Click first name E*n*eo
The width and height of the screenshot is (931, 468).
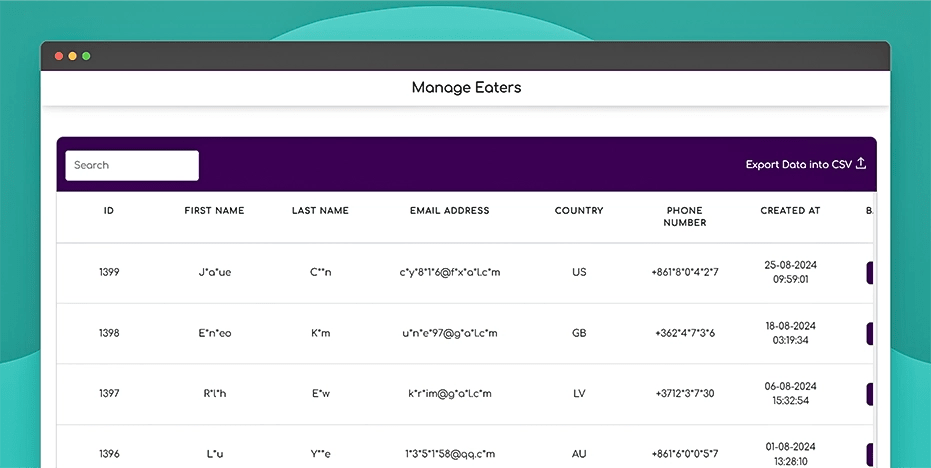(x=215, y=333)
